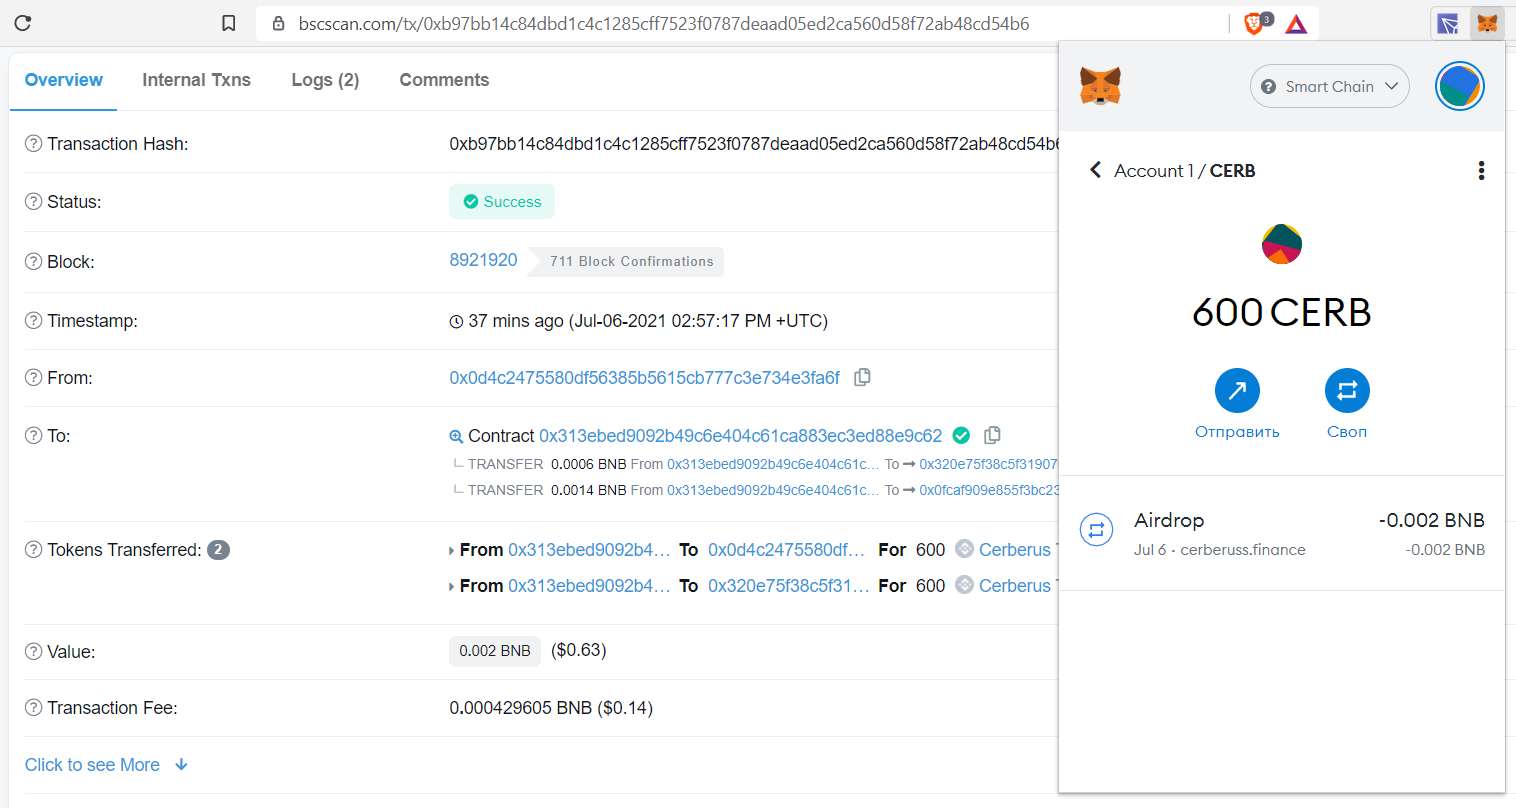Reload the page with the refresh icon
This screenshot has height=808, width=1516.
tap(23, 23)
